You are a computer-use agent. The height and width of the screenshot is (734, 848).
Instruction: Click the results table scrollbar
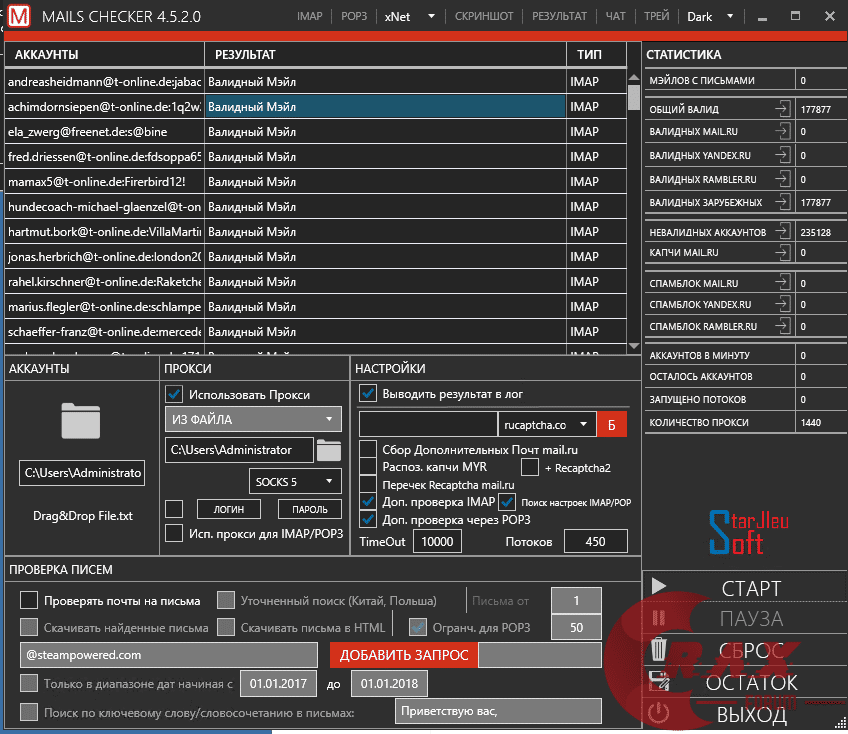[x=633, y=100]
